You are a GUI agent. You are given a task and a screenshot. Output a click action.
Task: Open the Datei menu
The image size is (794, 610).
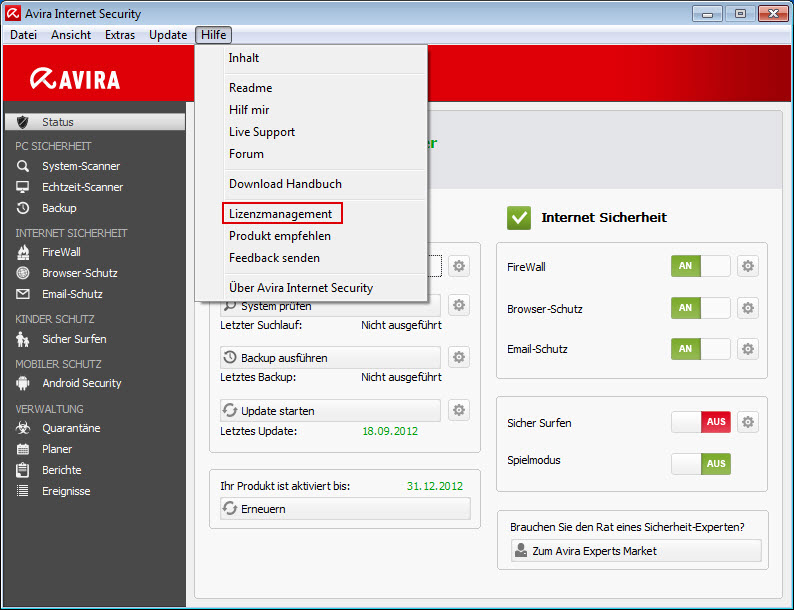tap(23, 35)
